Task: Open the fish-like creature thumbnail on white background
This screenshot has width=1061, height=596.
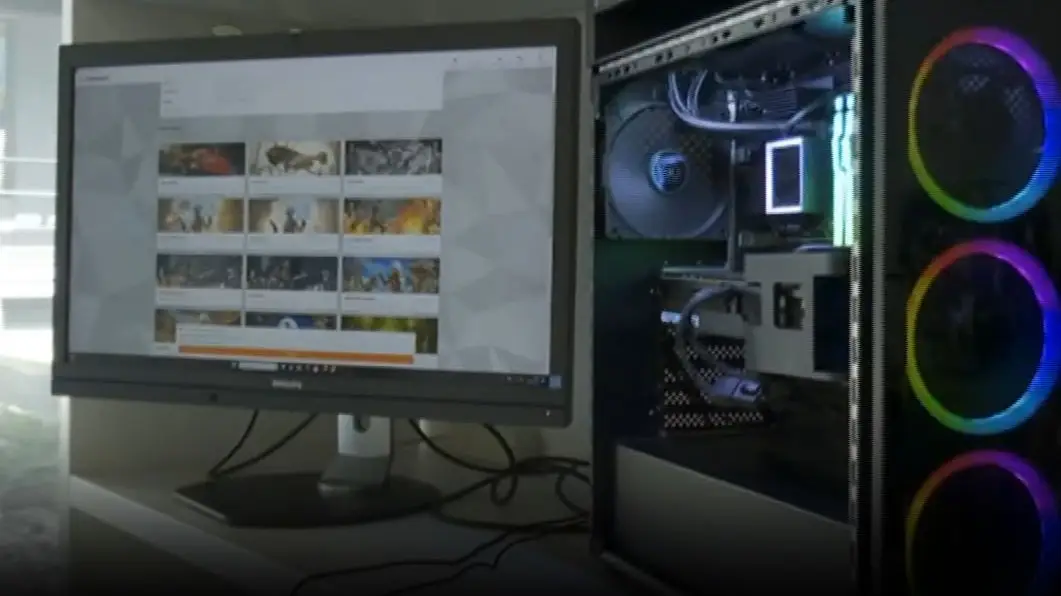Action: [x=295, y=158]
